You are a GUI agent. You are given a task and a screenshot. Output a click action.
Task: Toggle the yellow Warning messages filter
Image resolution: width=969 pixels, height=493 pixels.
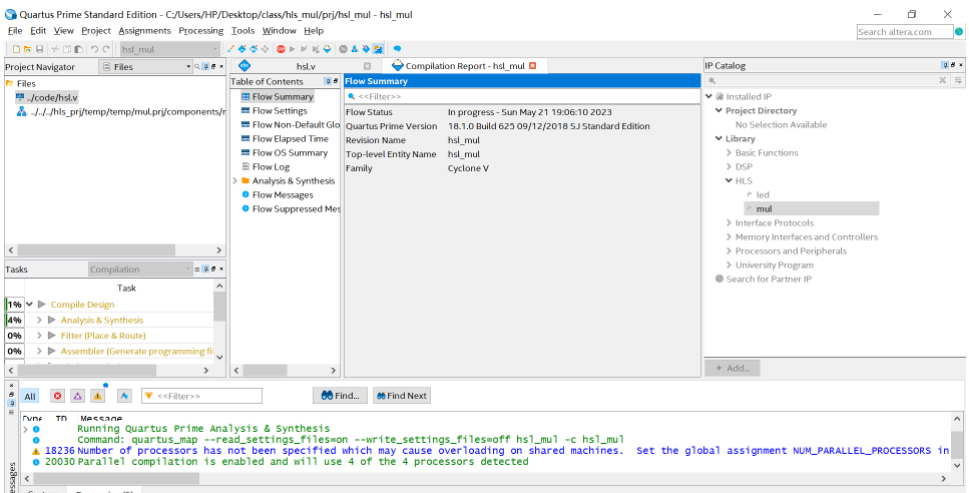click(97, 396)
